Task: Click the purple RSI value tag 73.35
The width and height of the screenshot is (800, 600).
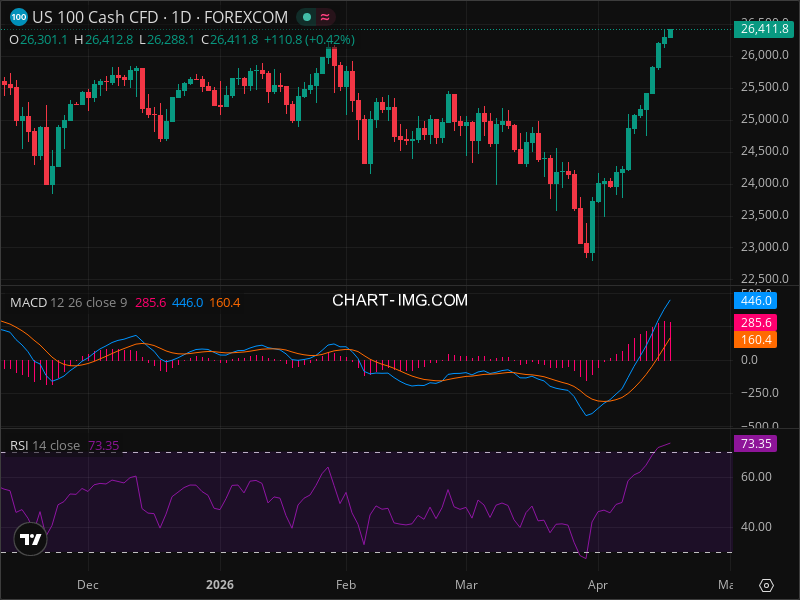Action: 756,443
